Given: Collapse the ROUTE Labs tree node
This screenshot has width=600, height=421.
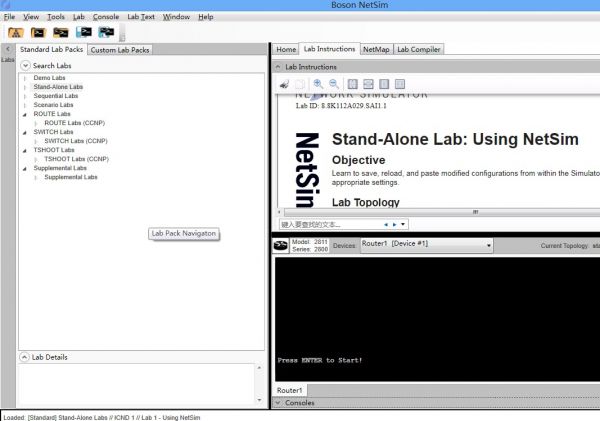Looking at the screenshot, I should pos(24,114).
